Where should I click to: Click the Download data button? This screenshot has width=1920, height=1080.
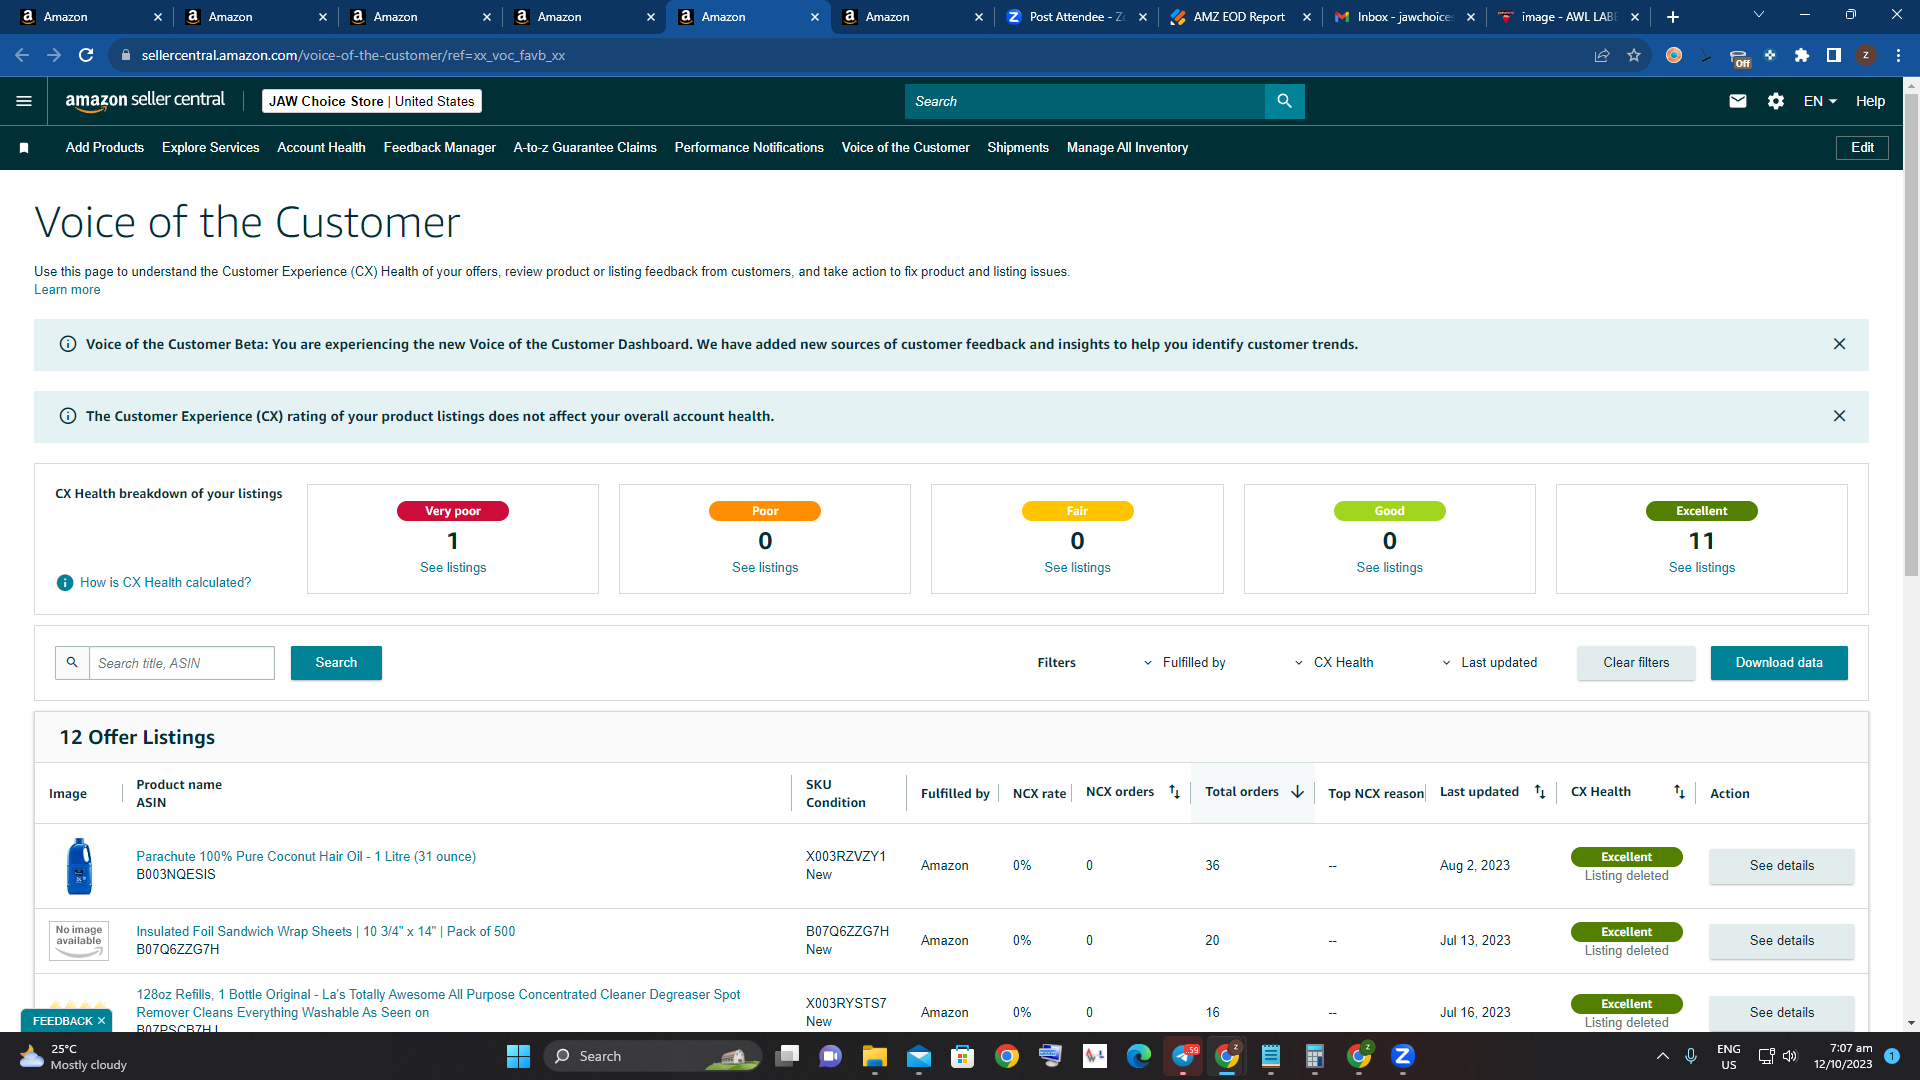tap(1779, 663)
